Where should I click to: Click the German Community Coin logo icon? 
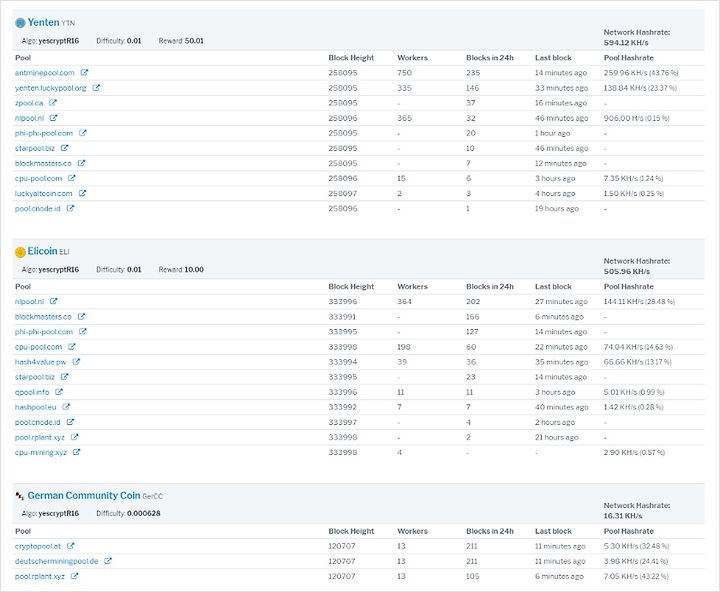tap(20, 496)
